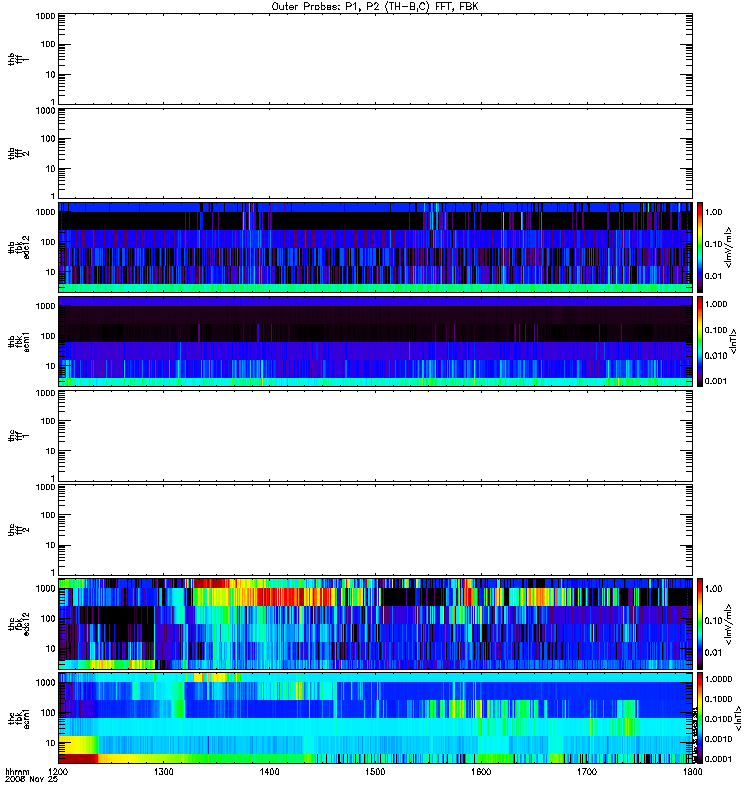
Task: Click the "thc fbk scm1" y-axis label
Action: (x=18, y=718)
